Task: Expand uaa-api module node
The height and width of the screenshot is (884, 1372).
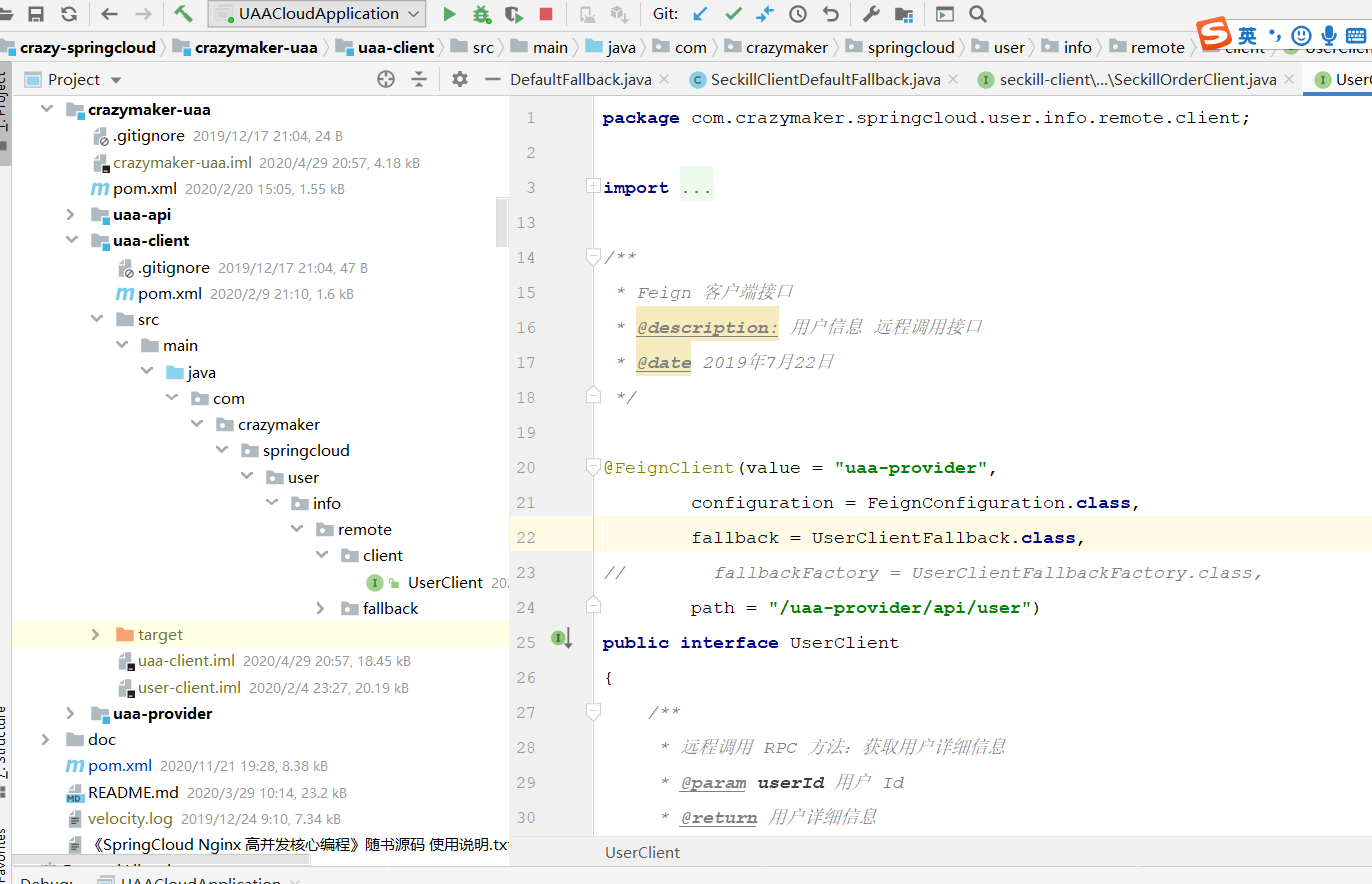Action: click(x=71, y=214)
